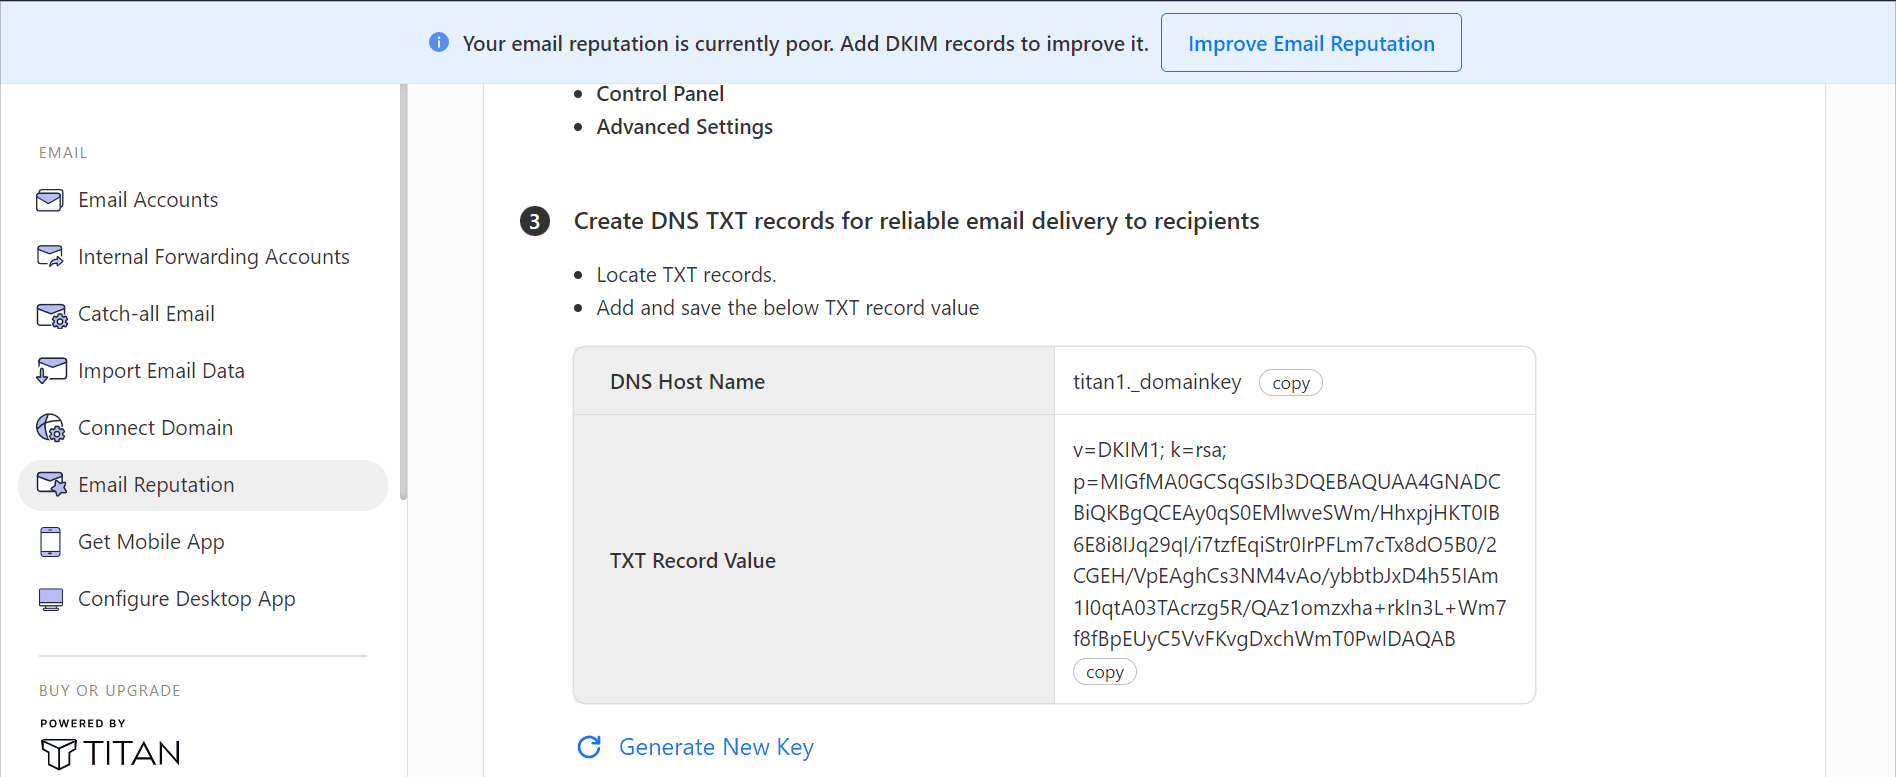Click the Titan logo in sidebar
The image size is (1896, 777).
click(x=111, y=753)
